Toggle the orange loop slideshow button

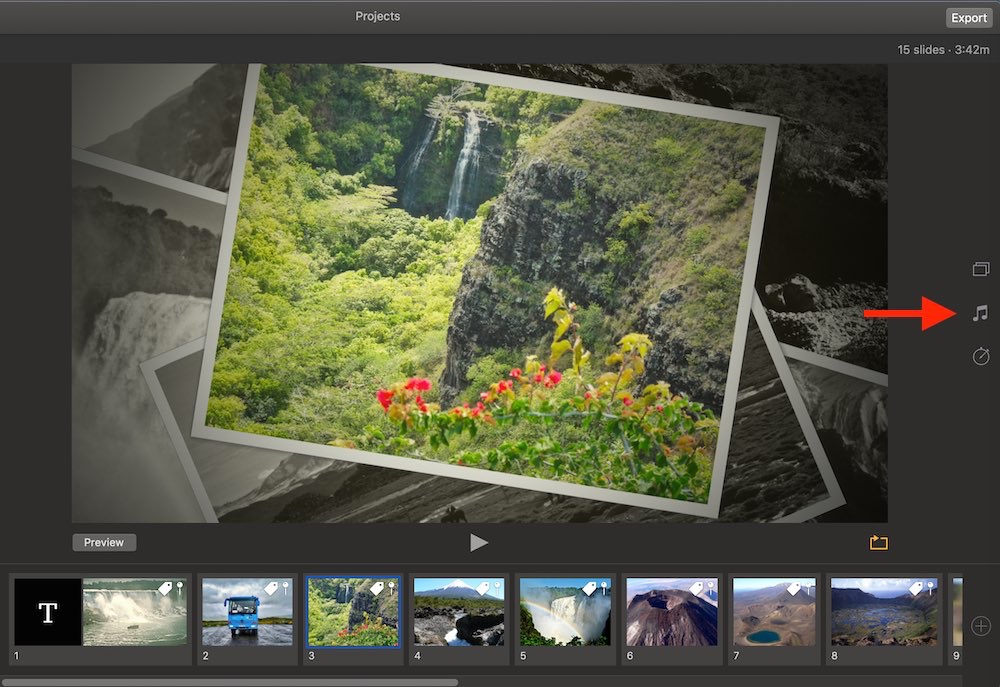click(878, 543)
